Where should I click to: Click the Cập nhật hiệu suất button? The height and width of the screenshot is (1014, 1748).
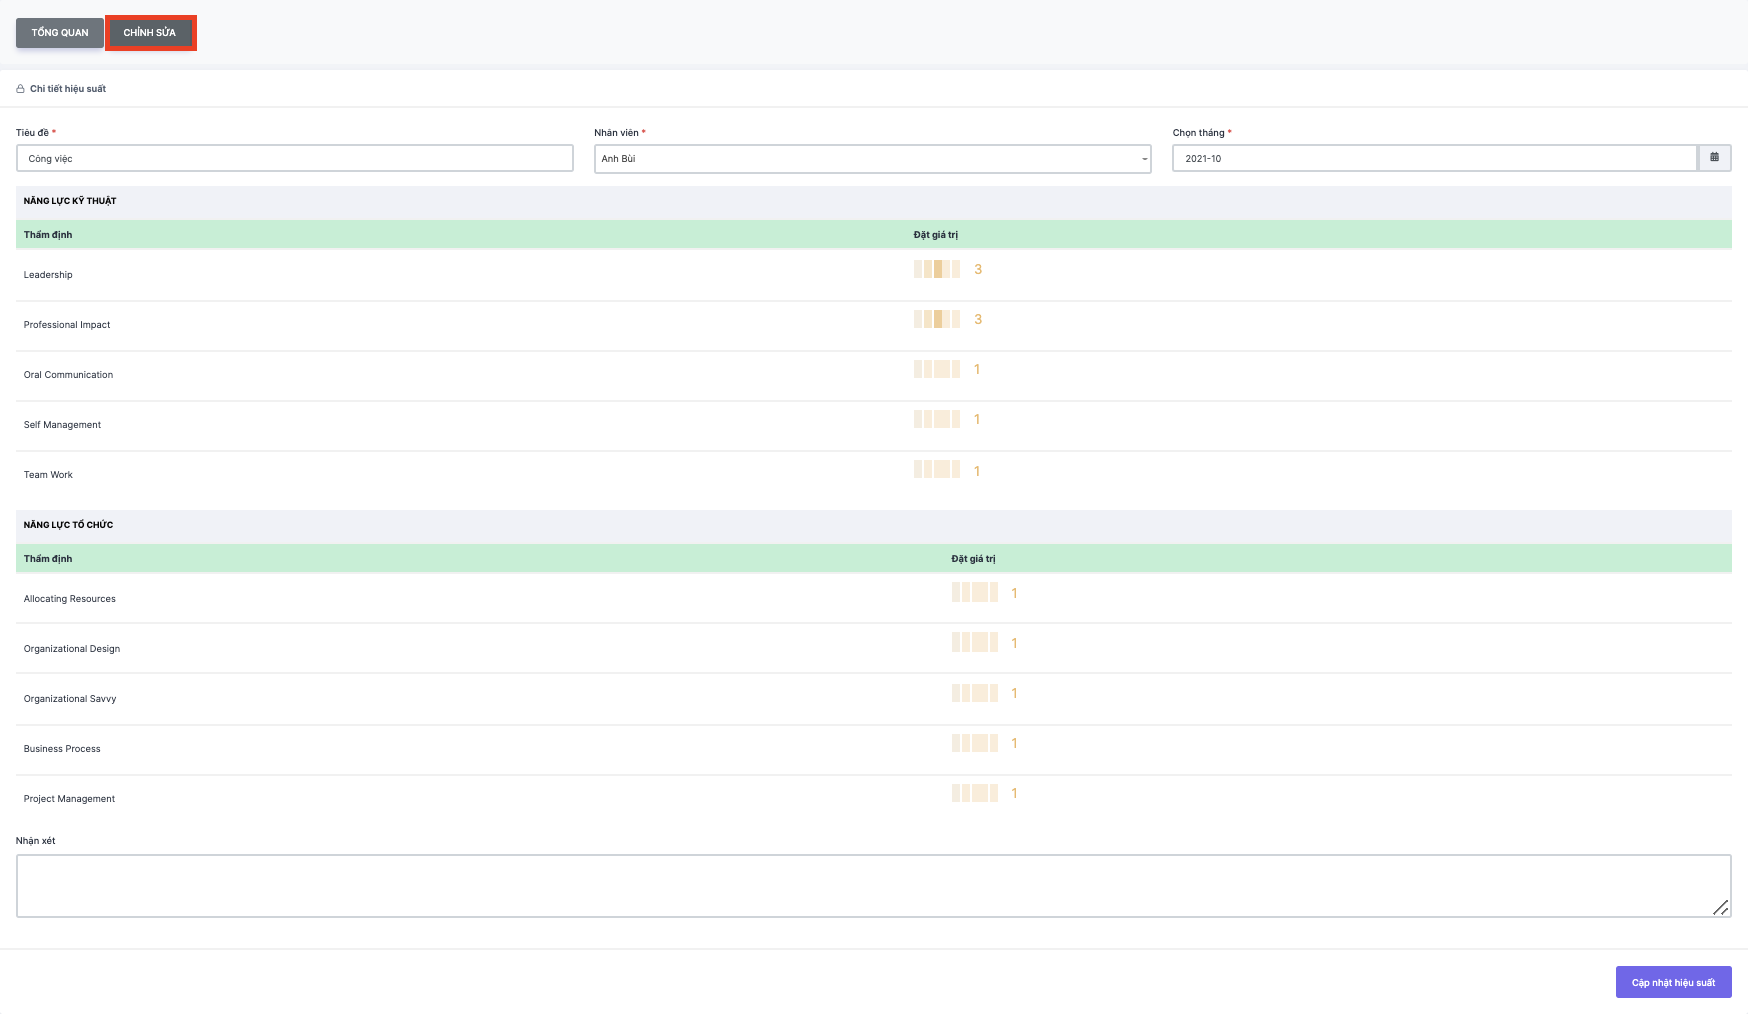(1674, 982)
